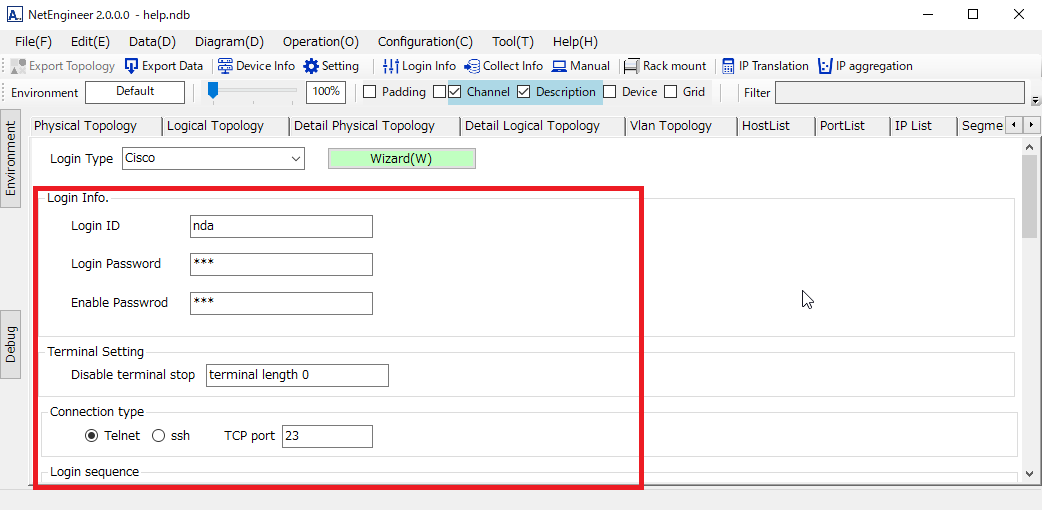Click the Export Data toolbar icon

tap(132, 66)
